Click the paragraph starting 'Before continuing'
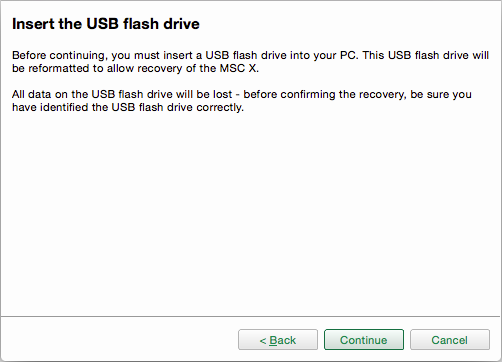502x362 pixels. [250, 62]
